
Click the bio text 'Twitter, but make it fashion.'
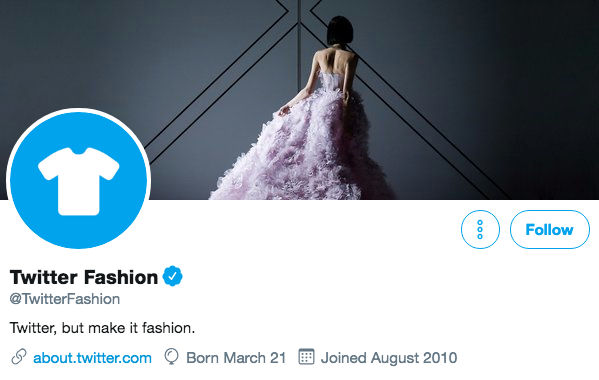102,328
